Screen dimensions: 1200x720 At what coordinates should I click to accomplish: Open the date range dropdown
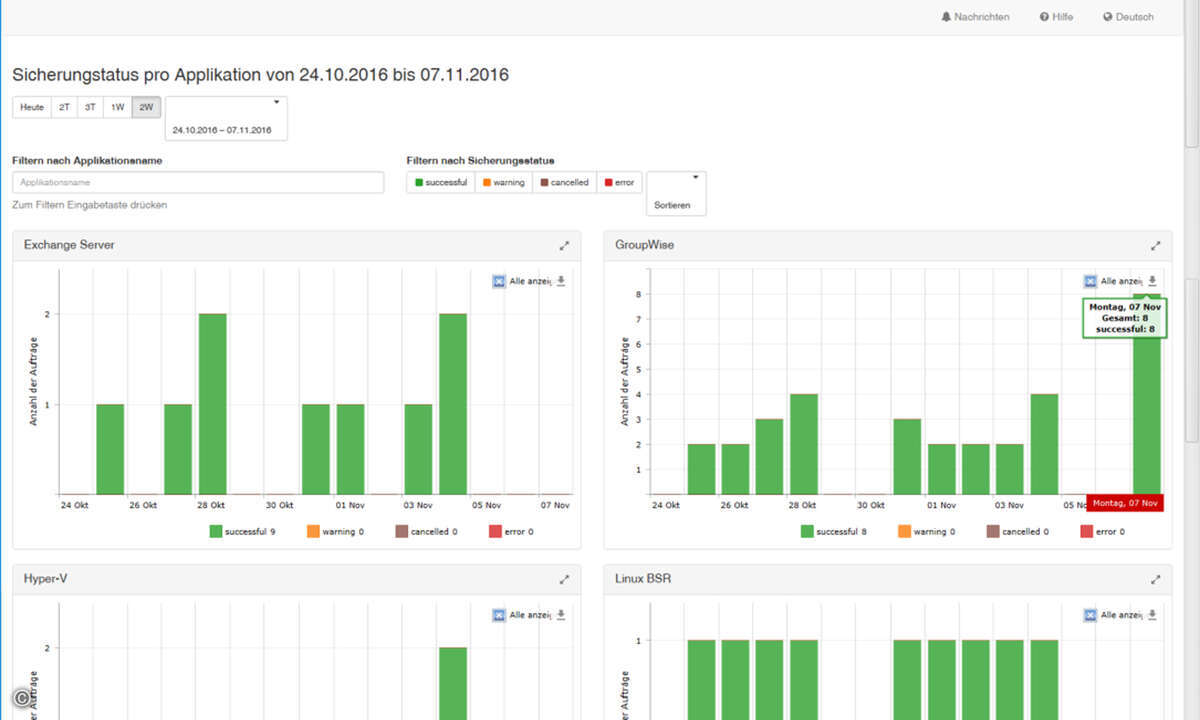pos(226,119)
